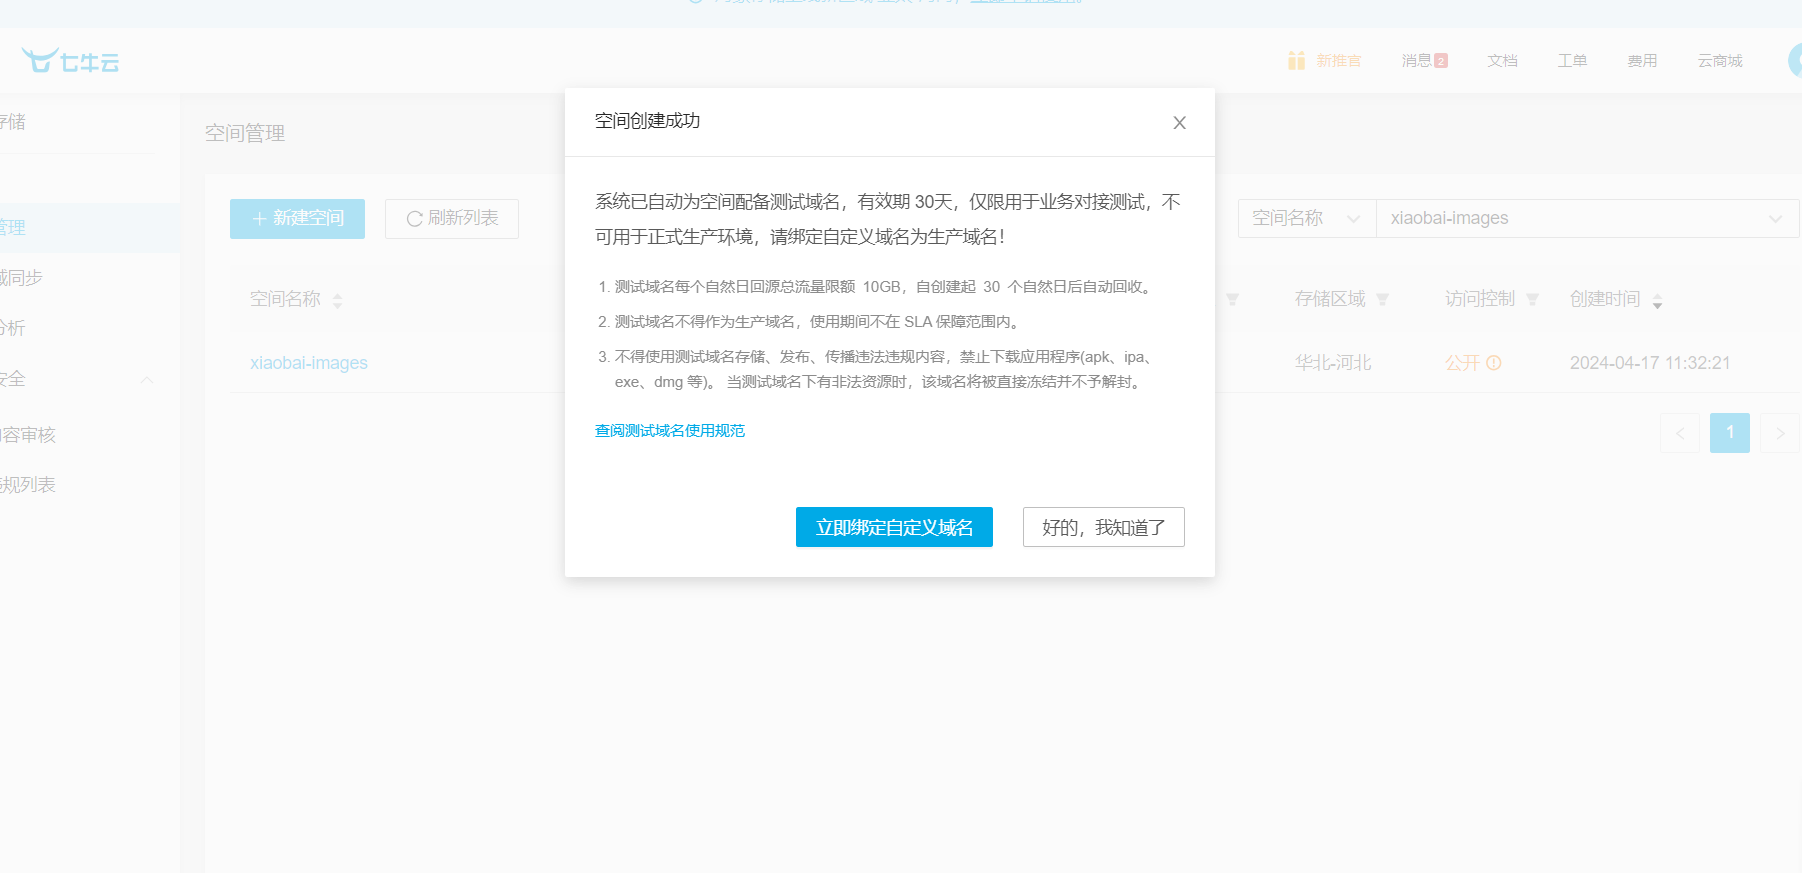Click the next page arrow
Image resolution: width=1802 pixels, height=873 pixels.
pyautogui.click(x=1780, y=433)
